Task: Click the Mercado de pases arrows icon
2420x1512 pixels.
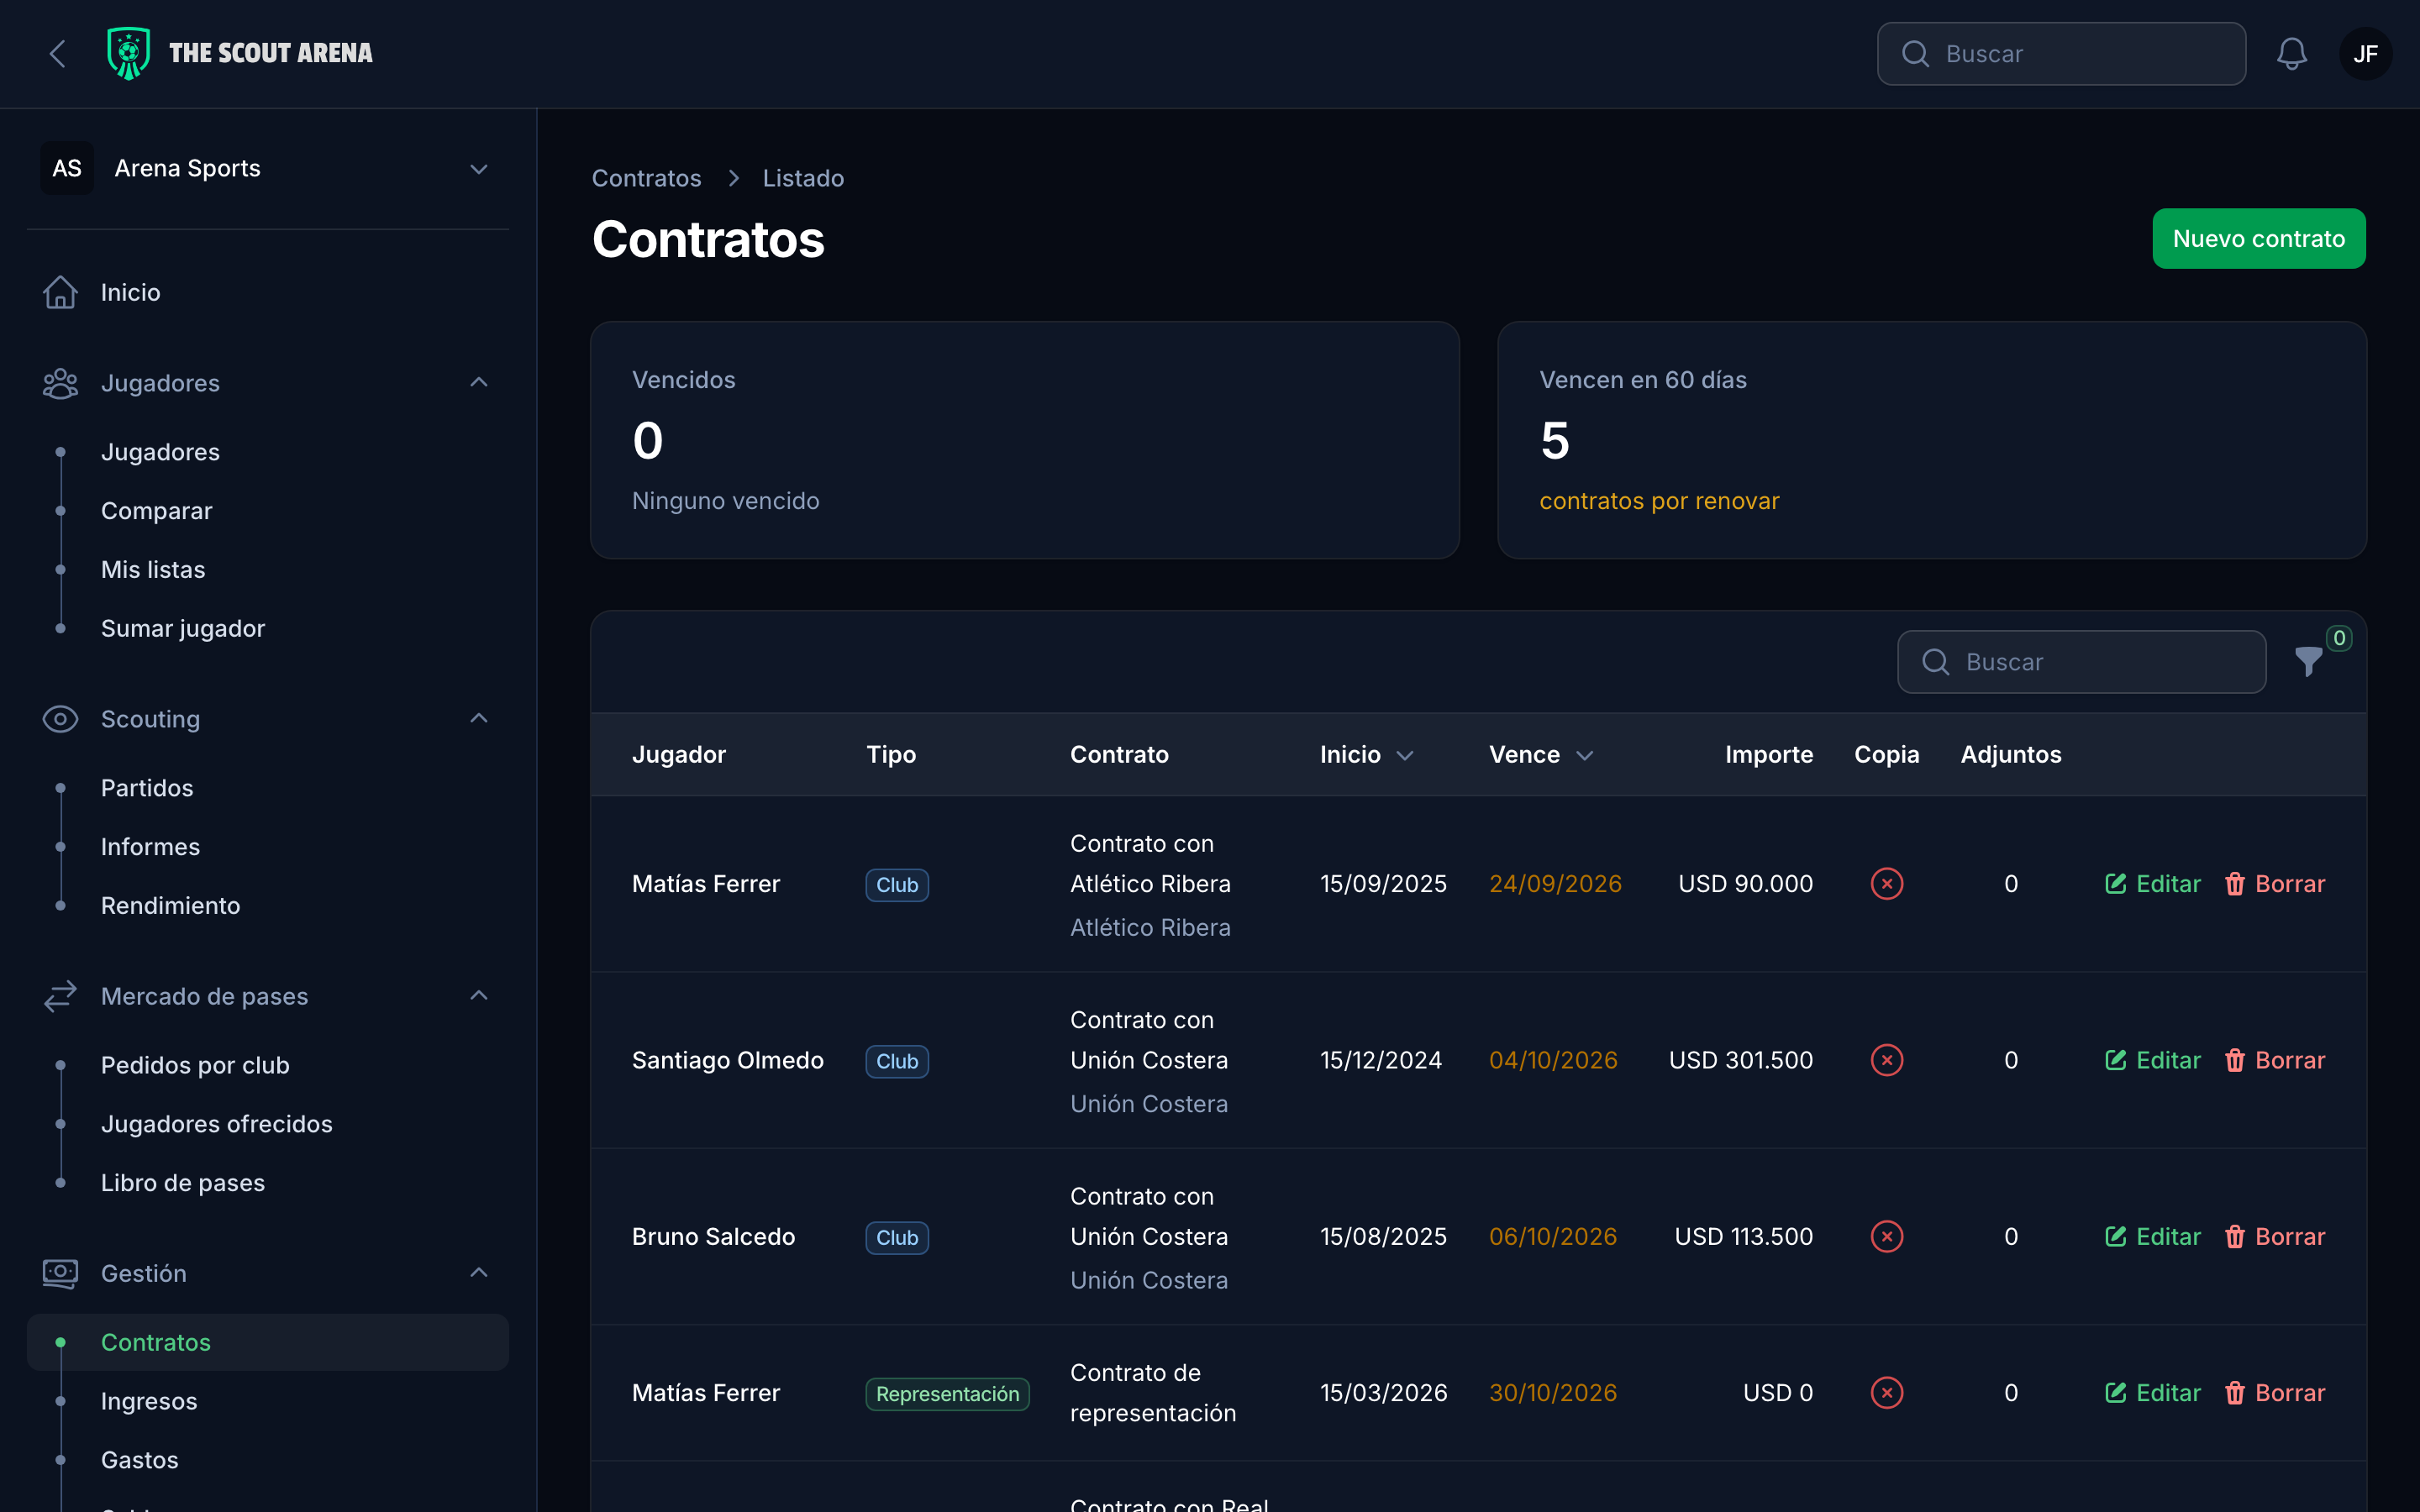Action: pos(60,996)
